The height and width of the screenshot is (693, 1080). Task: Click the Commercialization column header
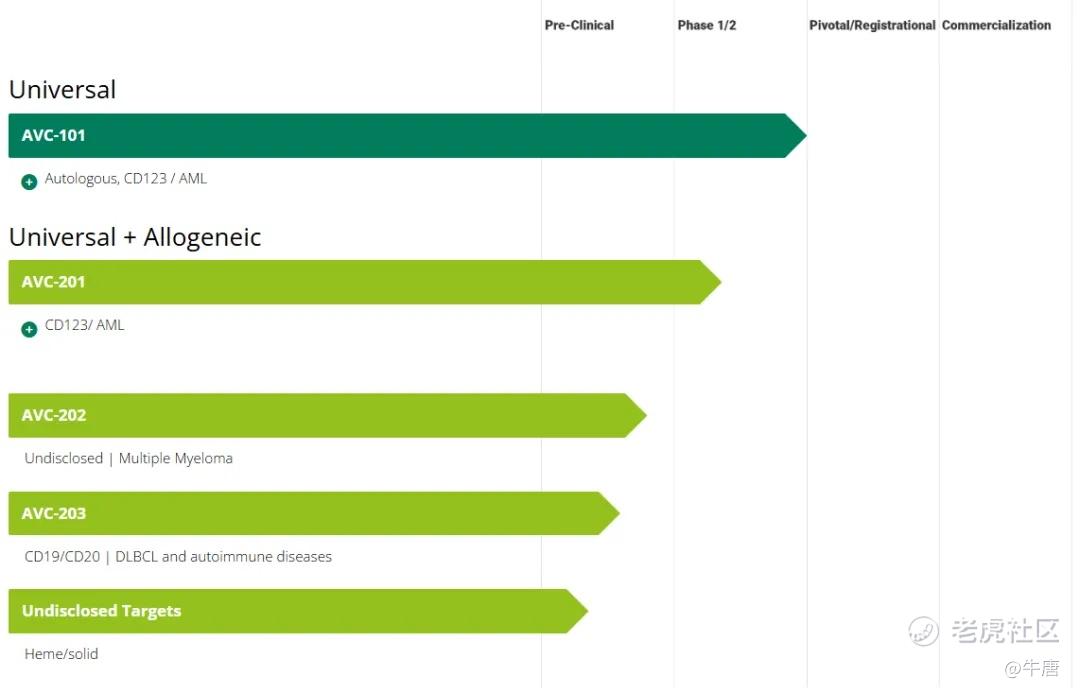coord(996,25)
